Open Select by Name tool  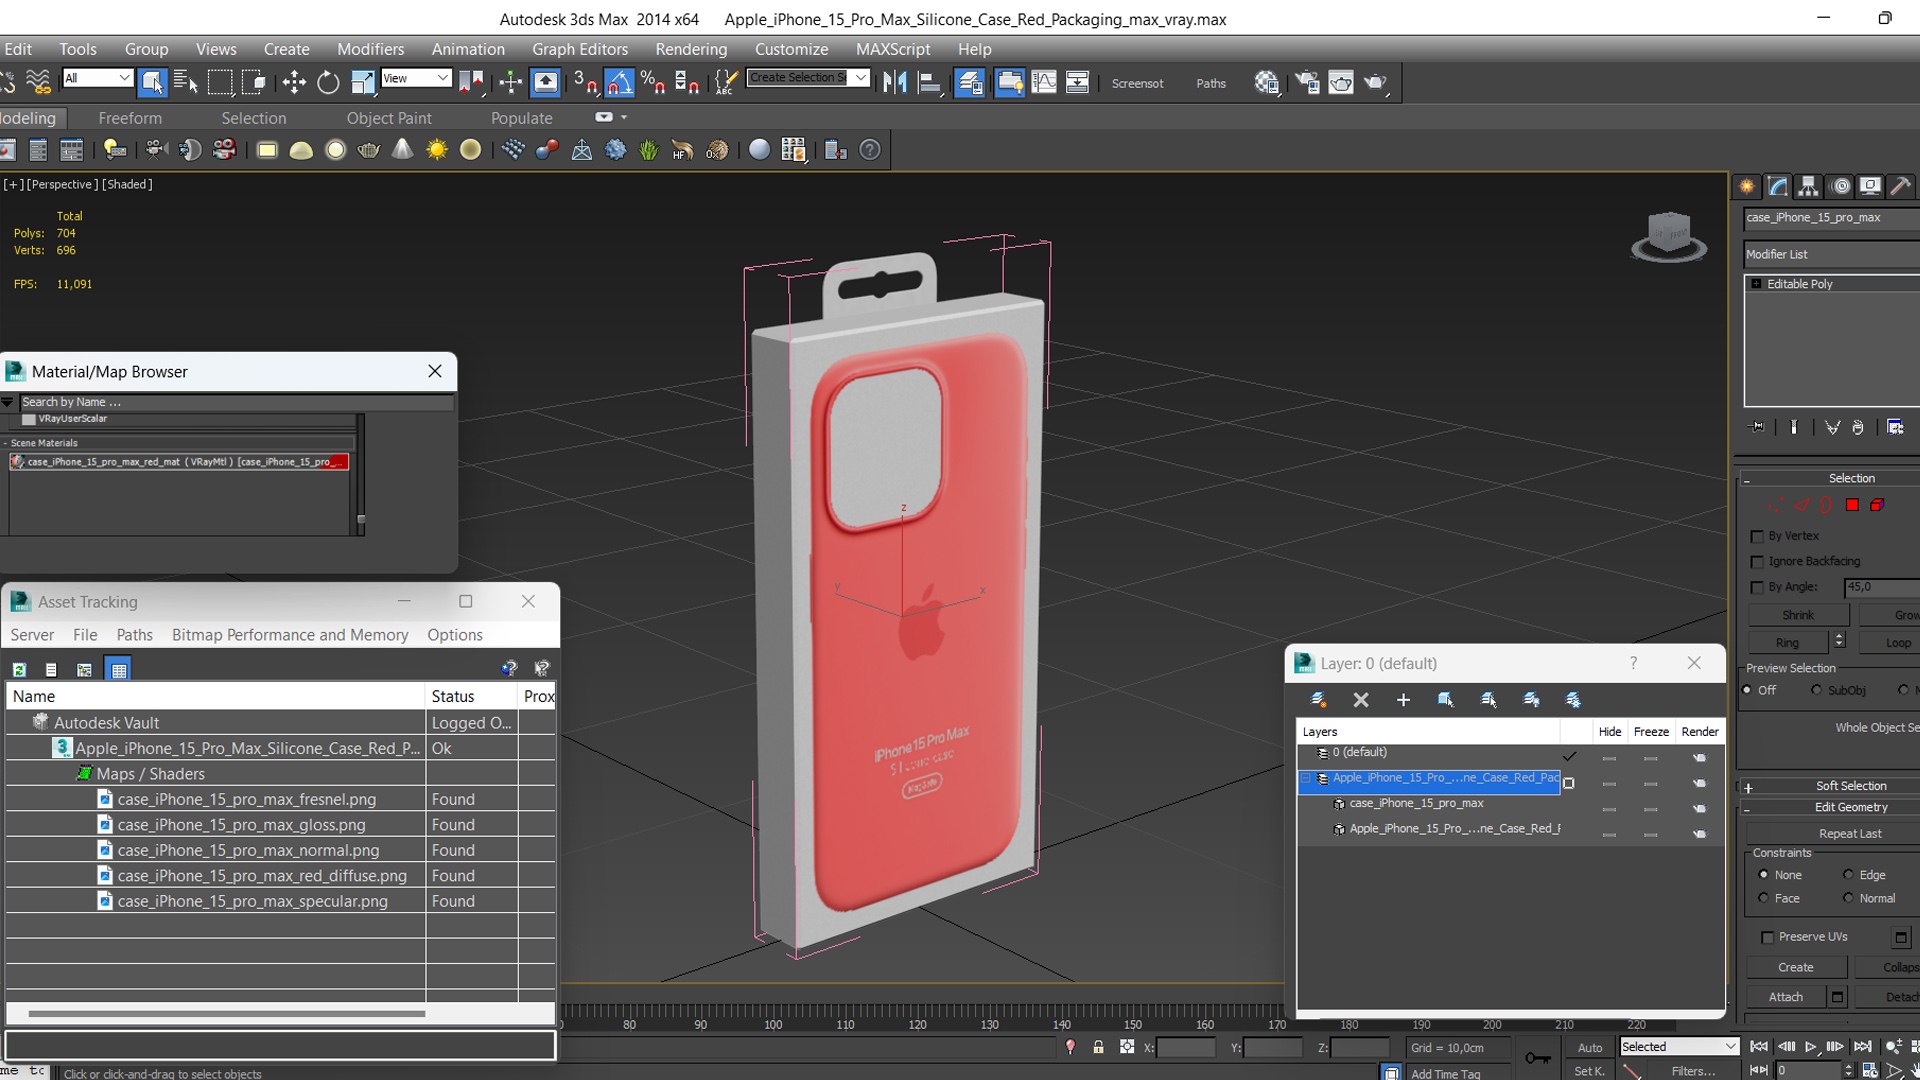[186, 82]
